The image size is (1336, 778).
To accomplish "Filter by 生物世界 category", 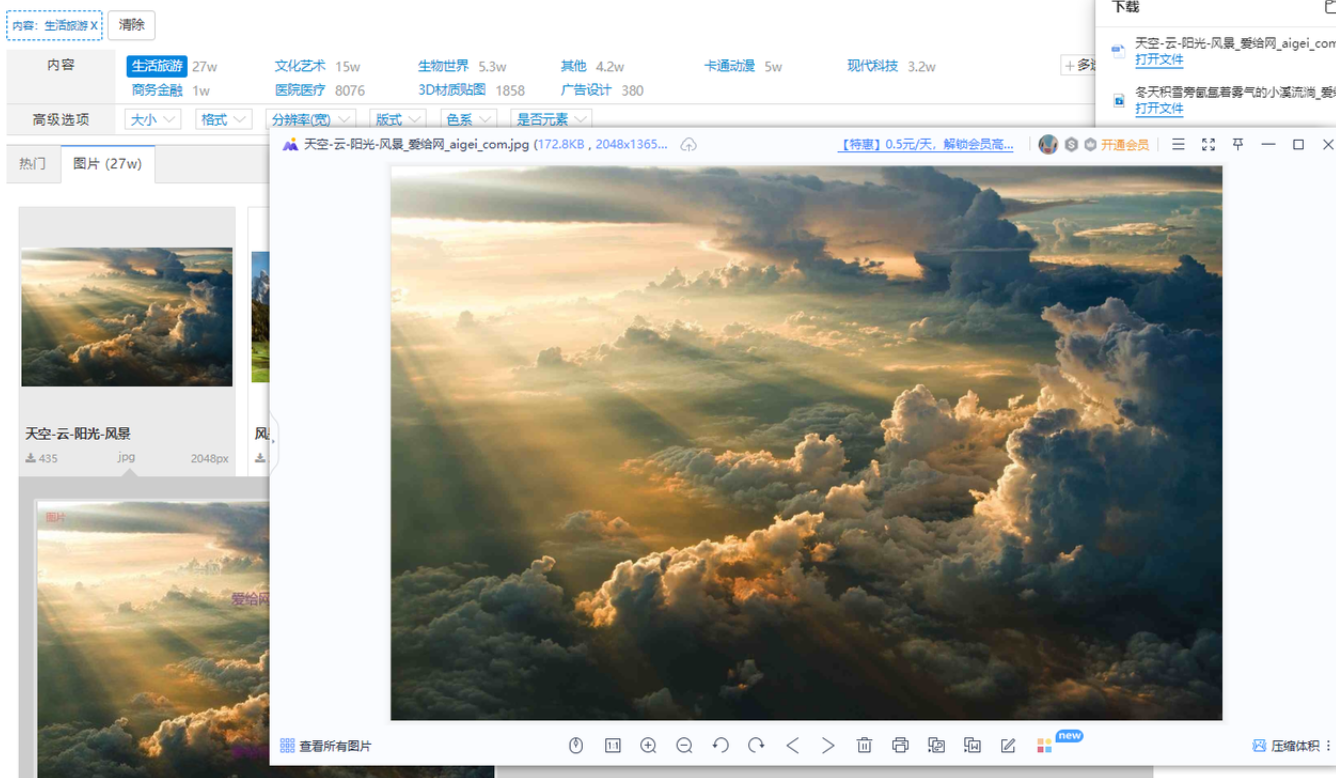I will point(443,66).
